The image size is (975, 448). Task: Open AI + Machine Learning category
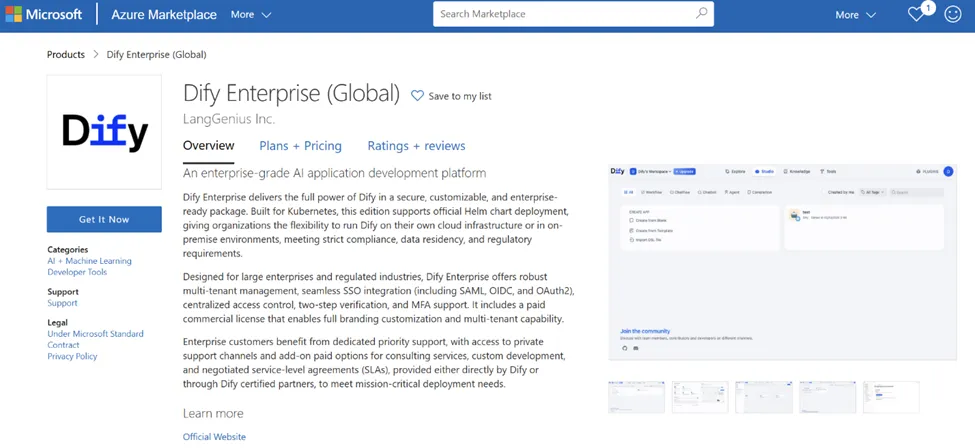[x=90, y=261]
